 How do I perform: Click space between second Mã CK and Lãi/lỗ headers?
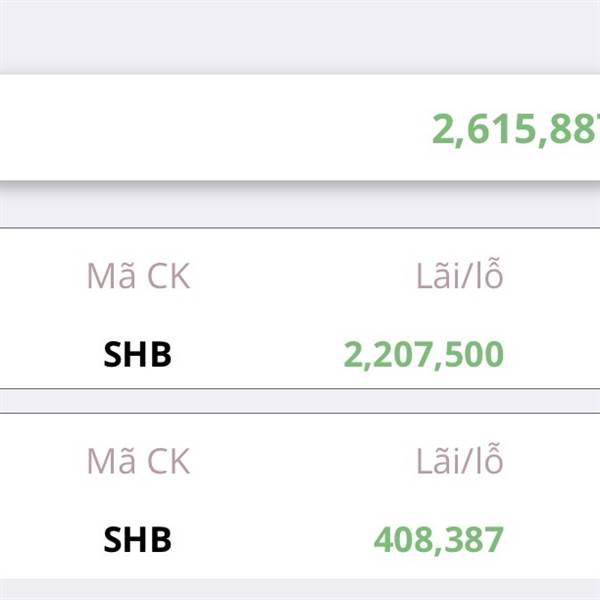[303, 461]
